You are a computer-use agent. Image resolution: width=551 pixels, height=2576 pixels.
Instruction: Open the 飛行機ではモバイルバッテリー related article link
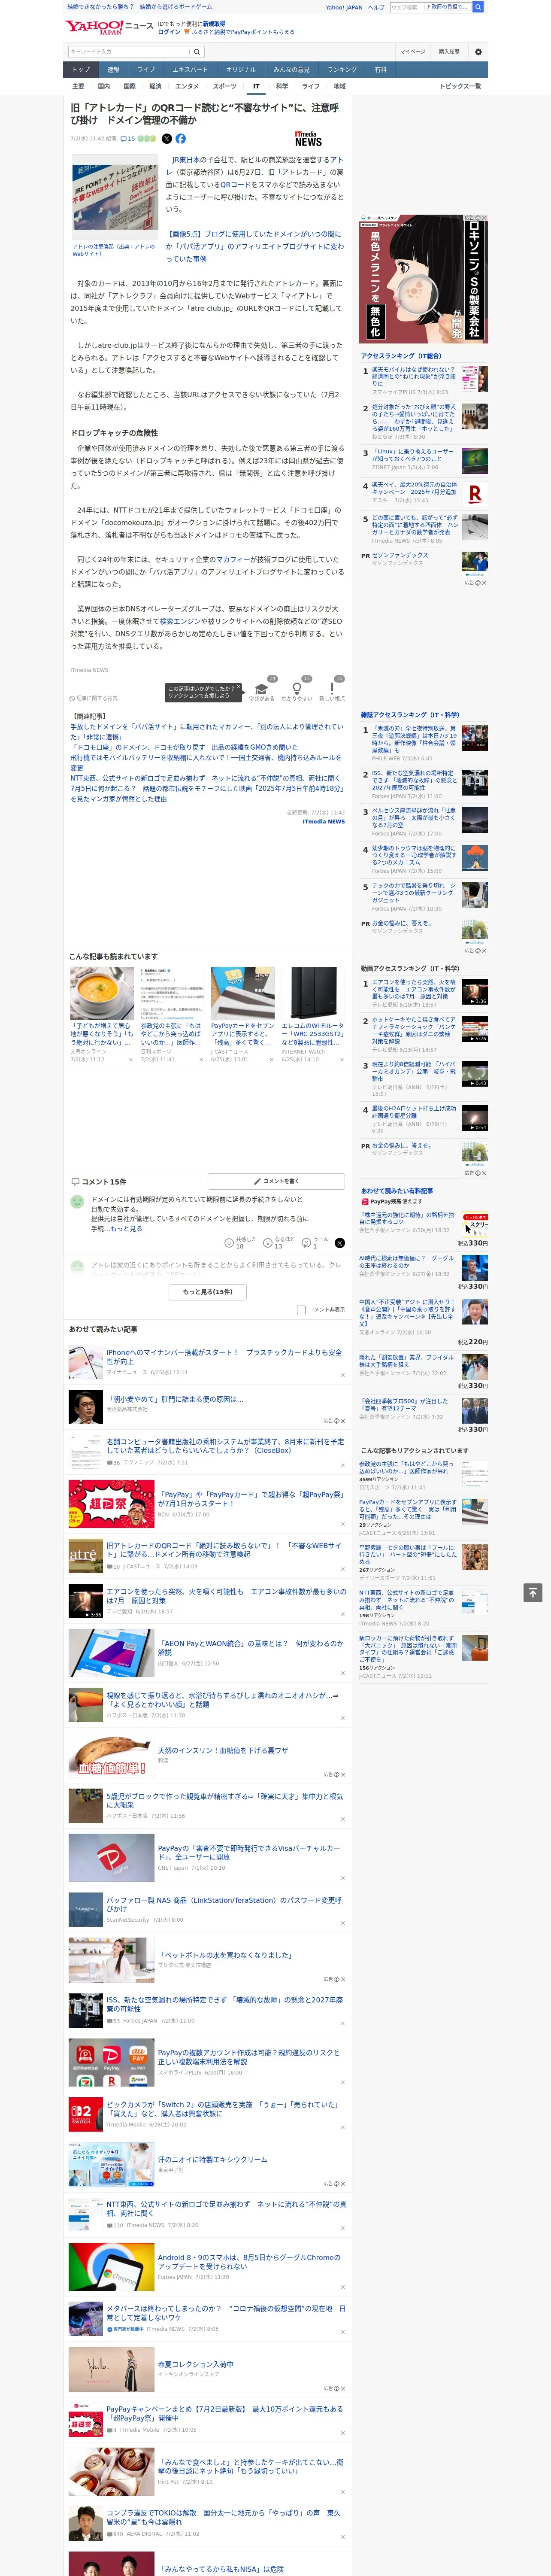tap(206, 762)
